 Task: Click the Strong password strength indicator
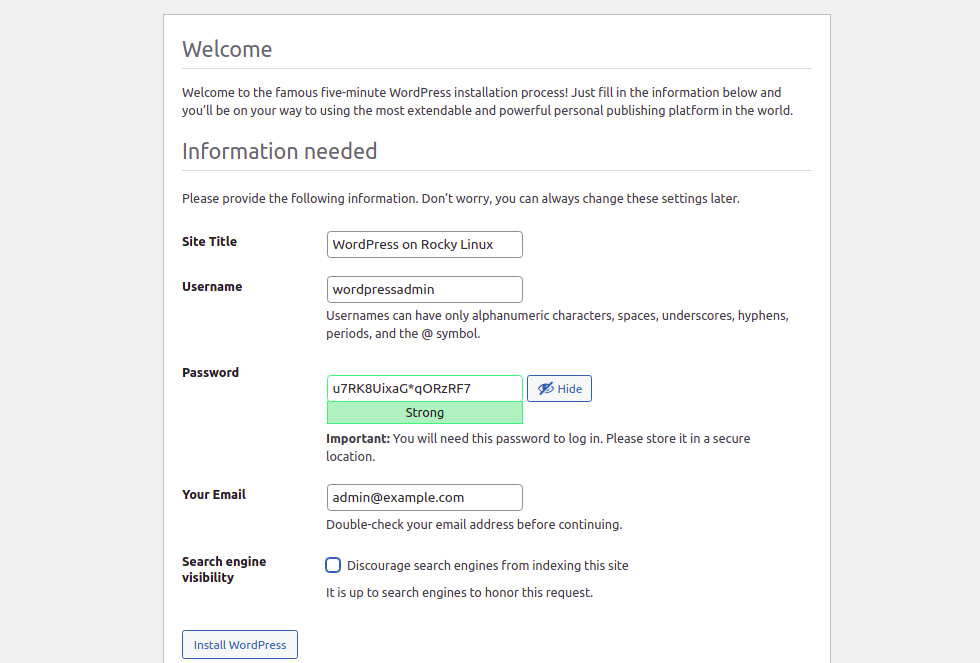[x=424, y=412]
